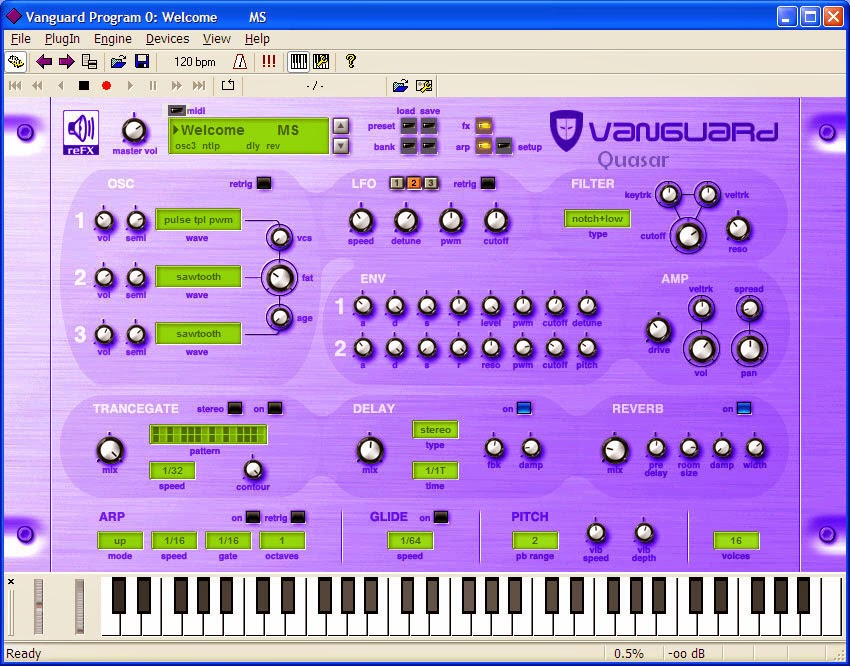Open the load bank folder toolbar icon

click(118, 62)
